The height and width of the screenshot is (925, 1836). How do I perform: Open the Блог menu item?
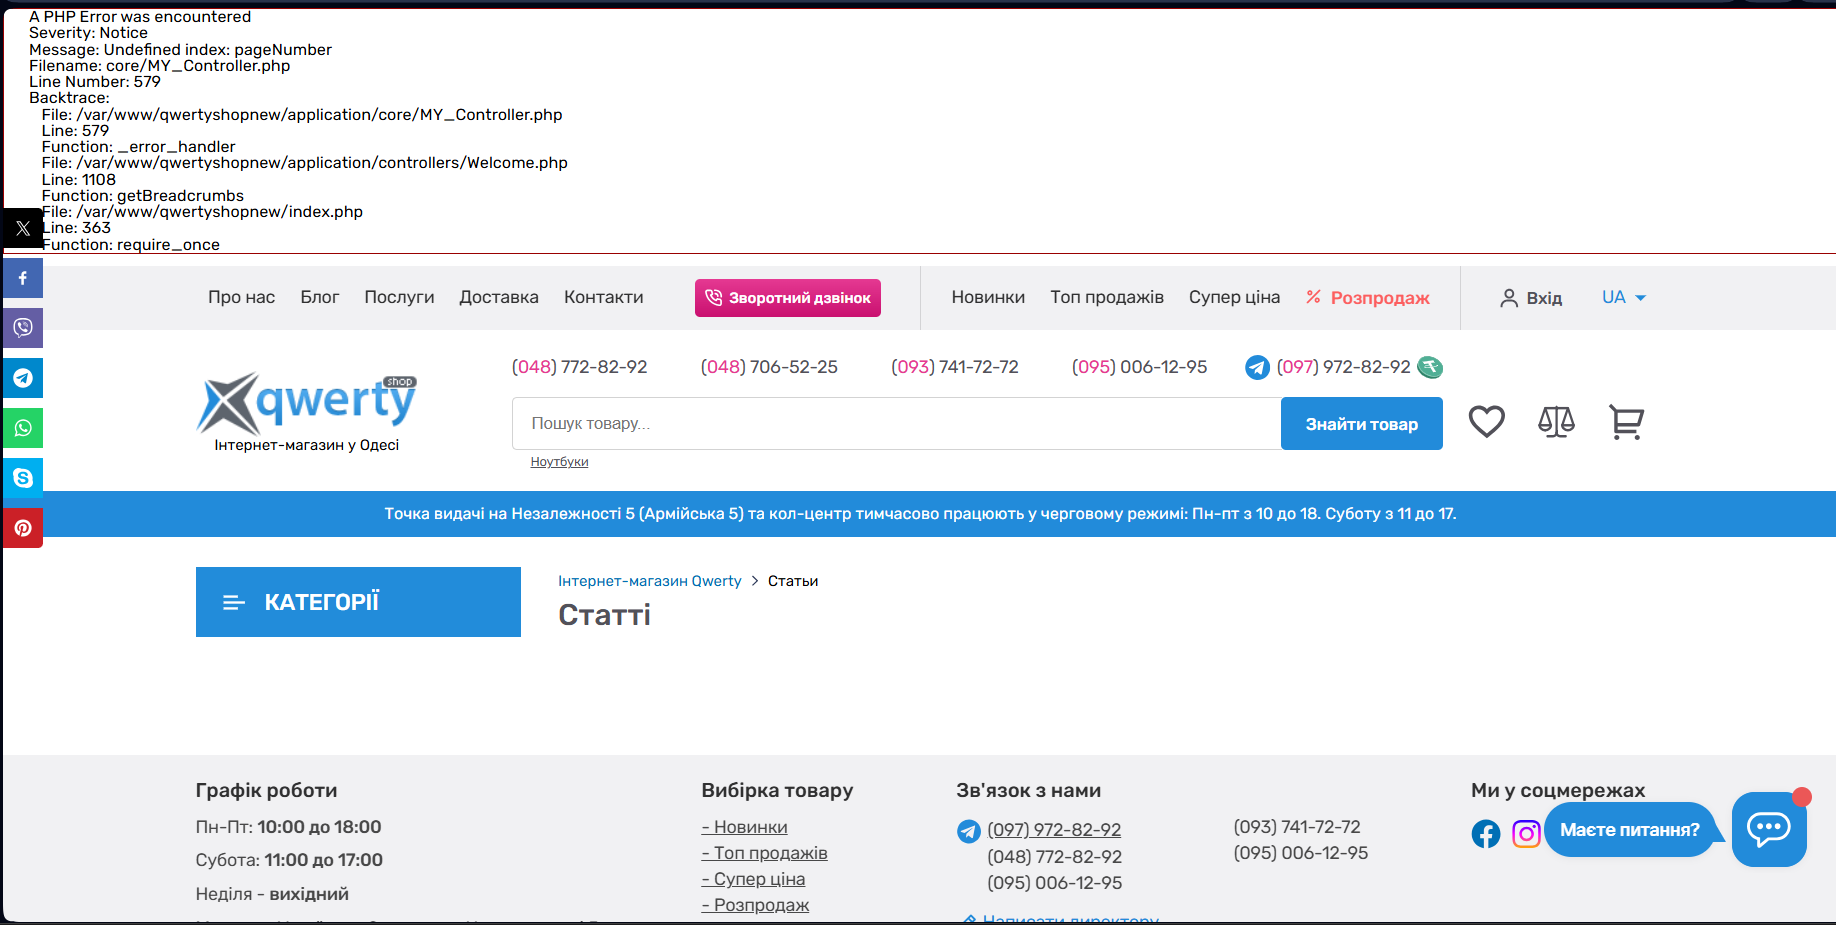[x=319, y=298]
